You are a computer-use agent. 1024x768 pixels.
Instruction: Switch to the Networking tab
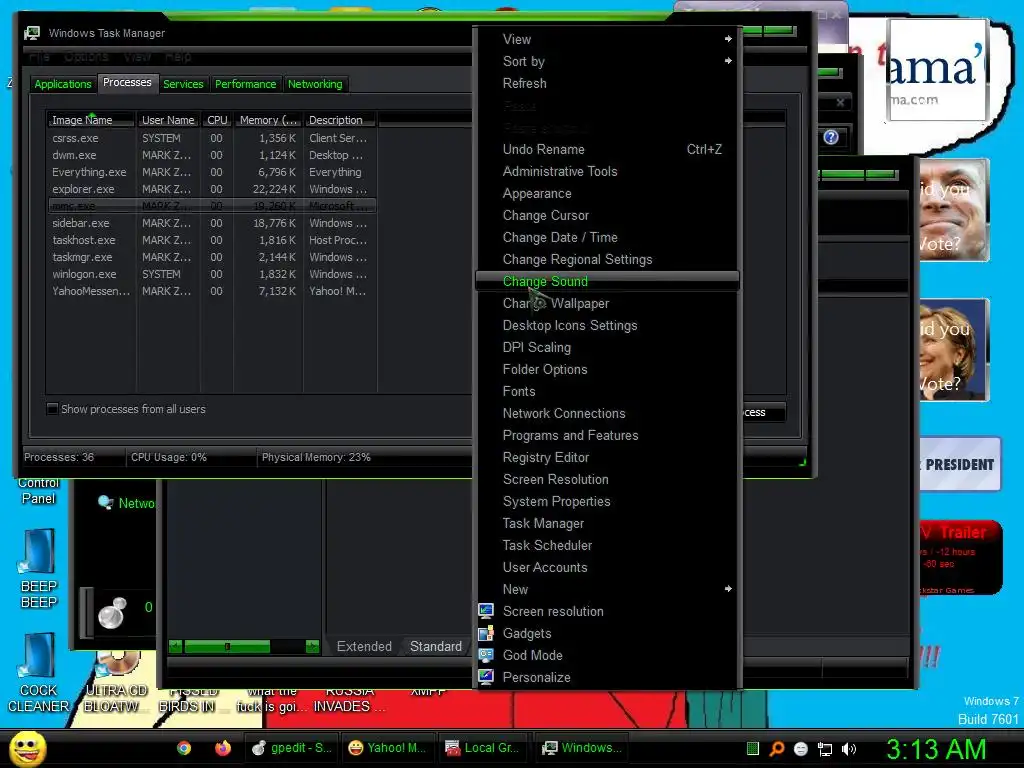pos(315,84)
